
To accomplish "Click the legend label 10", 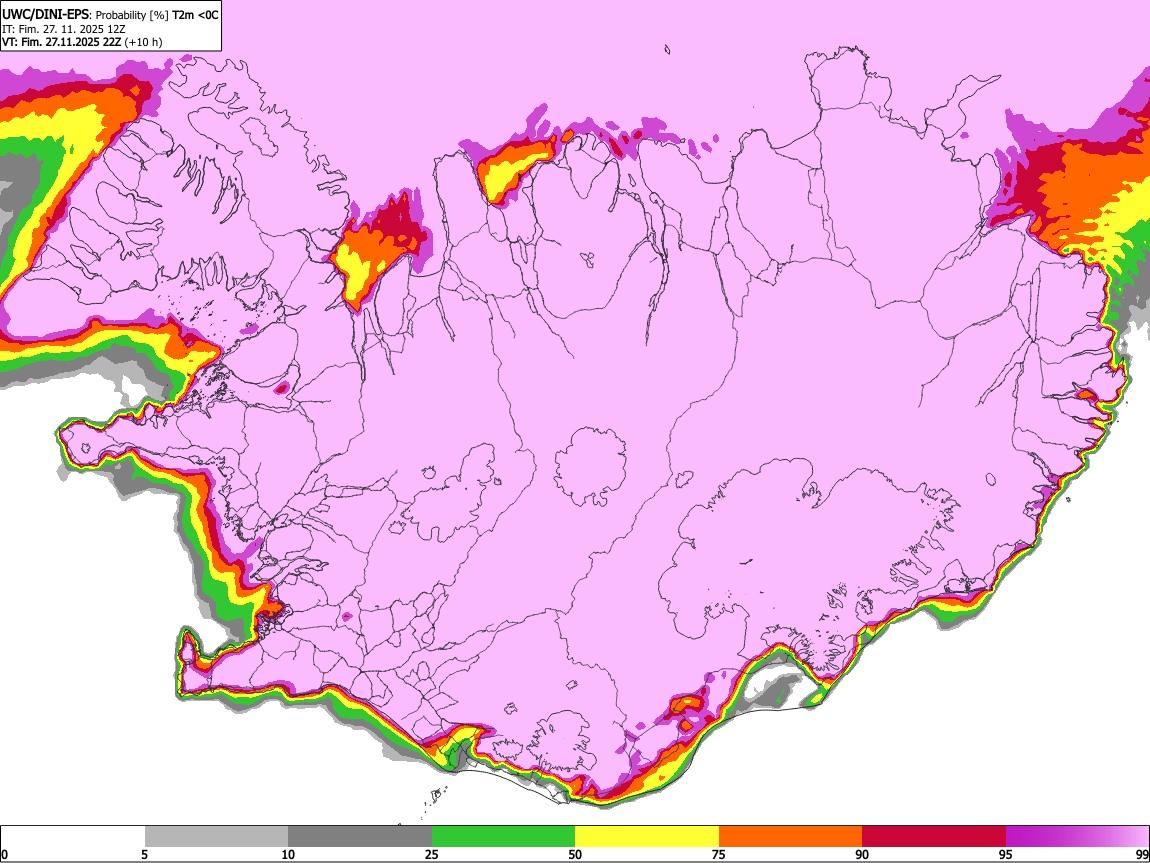I will coord(288,854).
